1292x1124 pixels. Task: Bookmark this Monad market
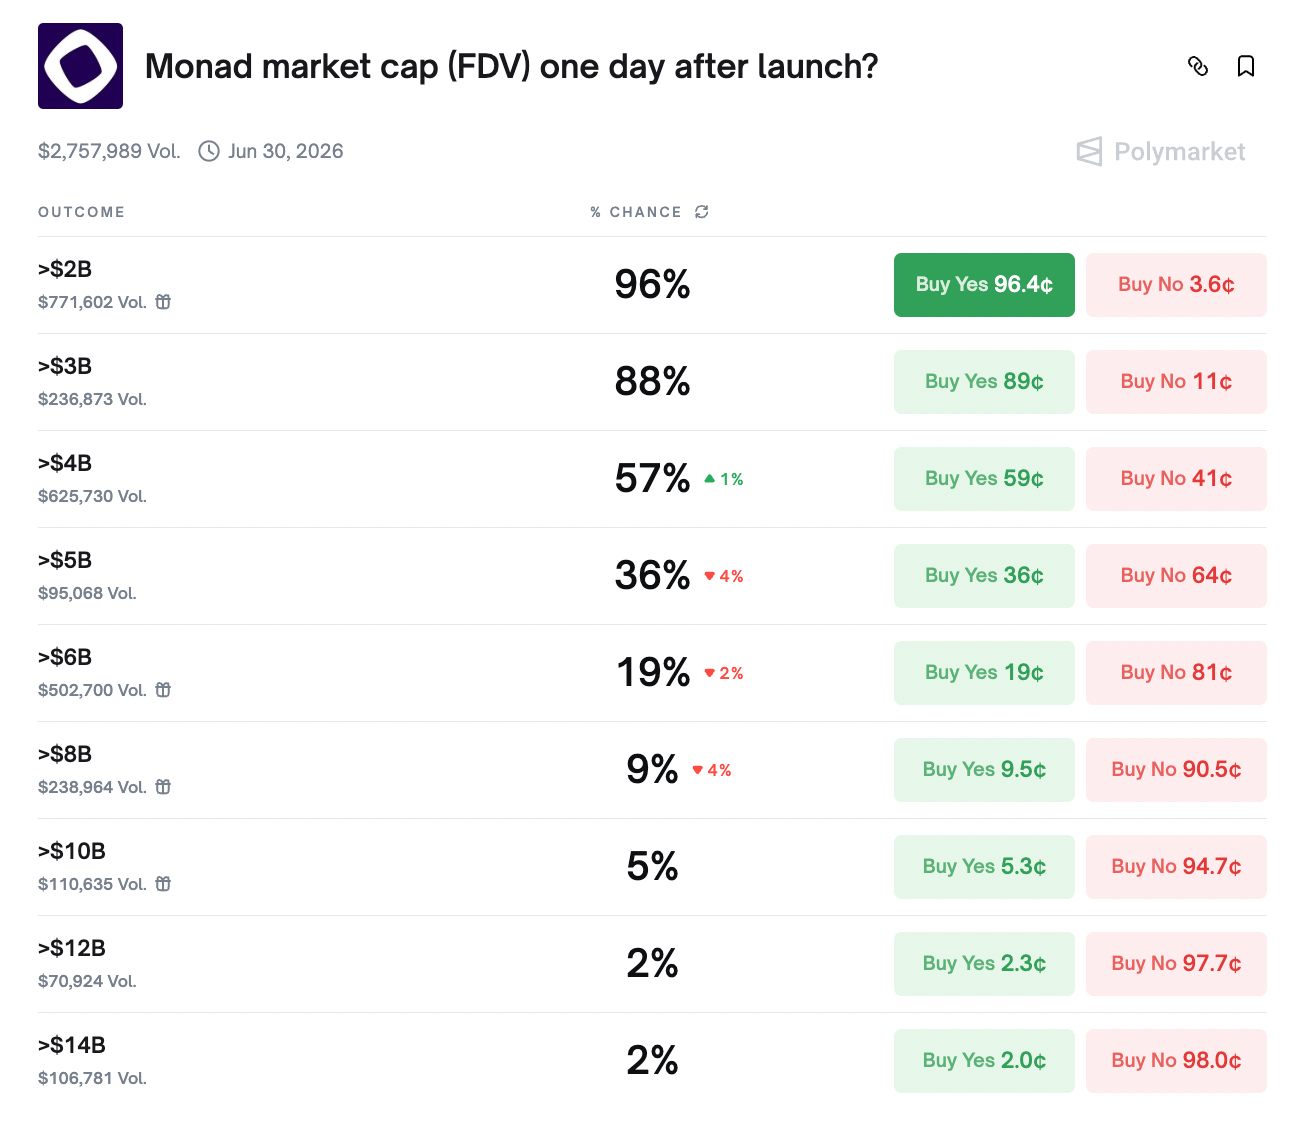tap(1246, 66)
